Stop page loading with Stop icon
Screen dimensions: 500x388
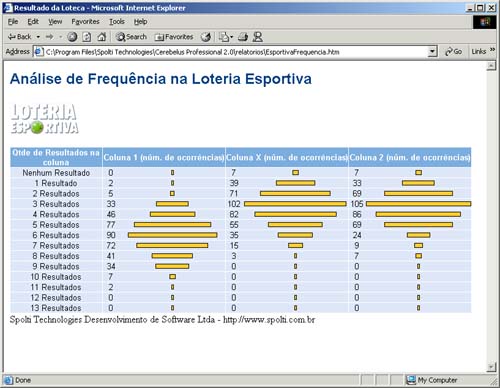coord(72,37)
